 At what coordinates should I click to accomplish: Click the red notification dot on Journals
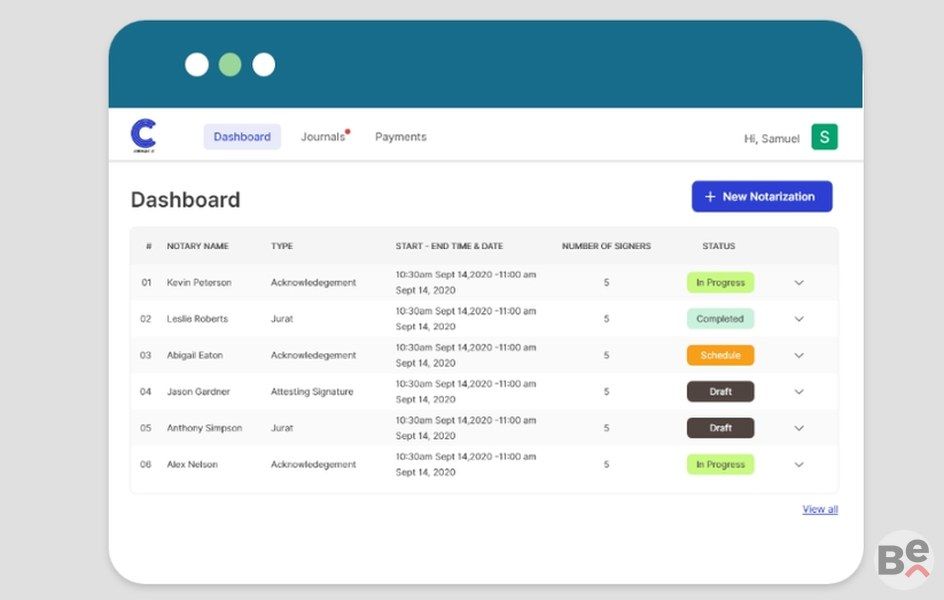coord(347,131)
